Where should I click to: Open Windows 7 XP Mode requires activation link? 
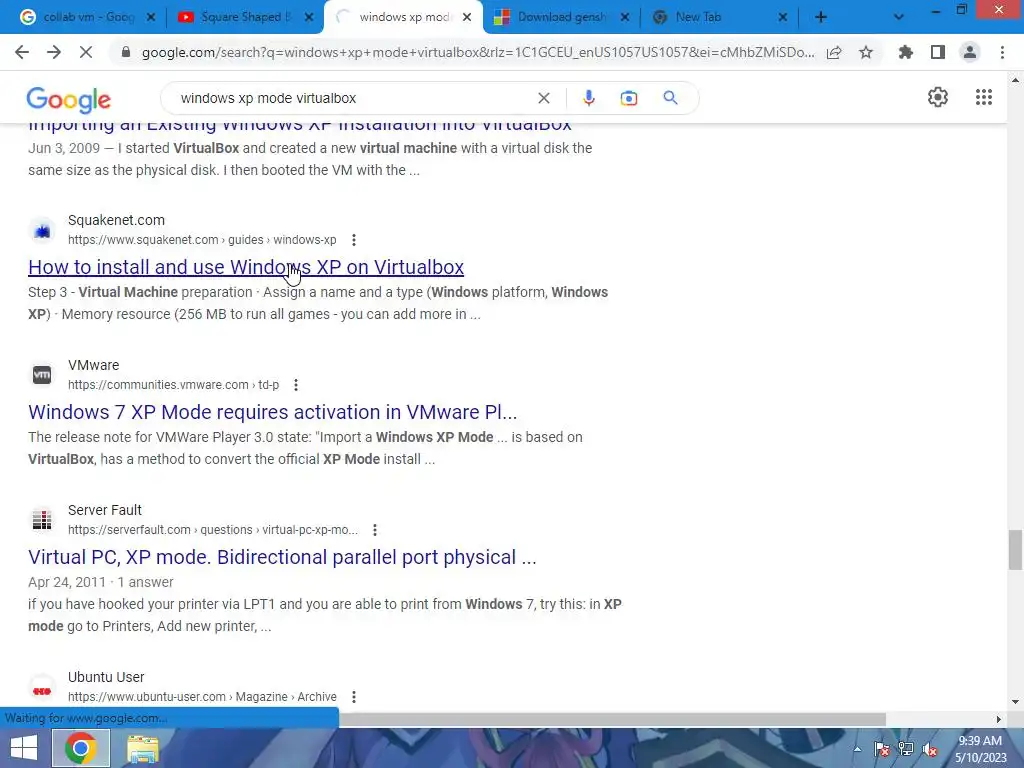(272, 412)
